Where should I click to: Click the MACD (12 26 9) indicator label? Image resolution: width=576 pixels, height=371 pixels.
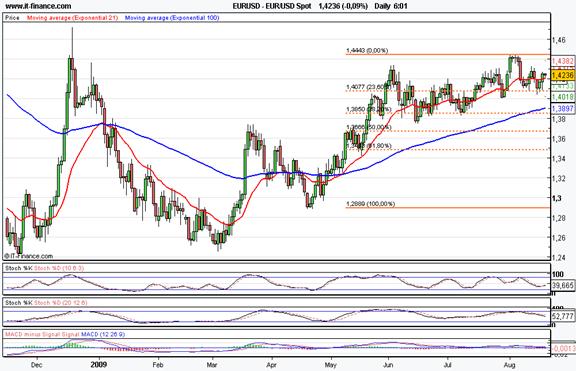(x=103, y=335)
